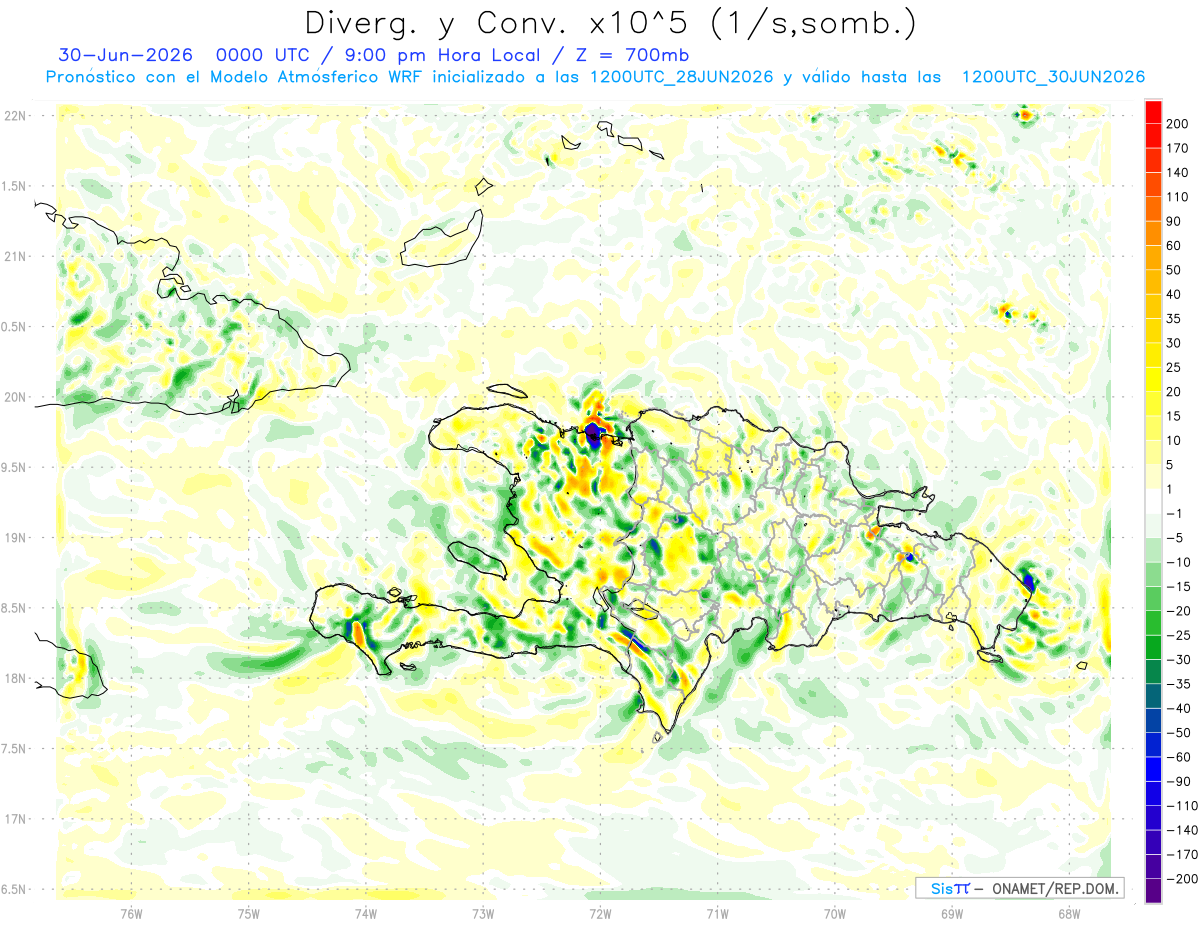
Task: Click the colorbar value "35"
Action: 1174,319
